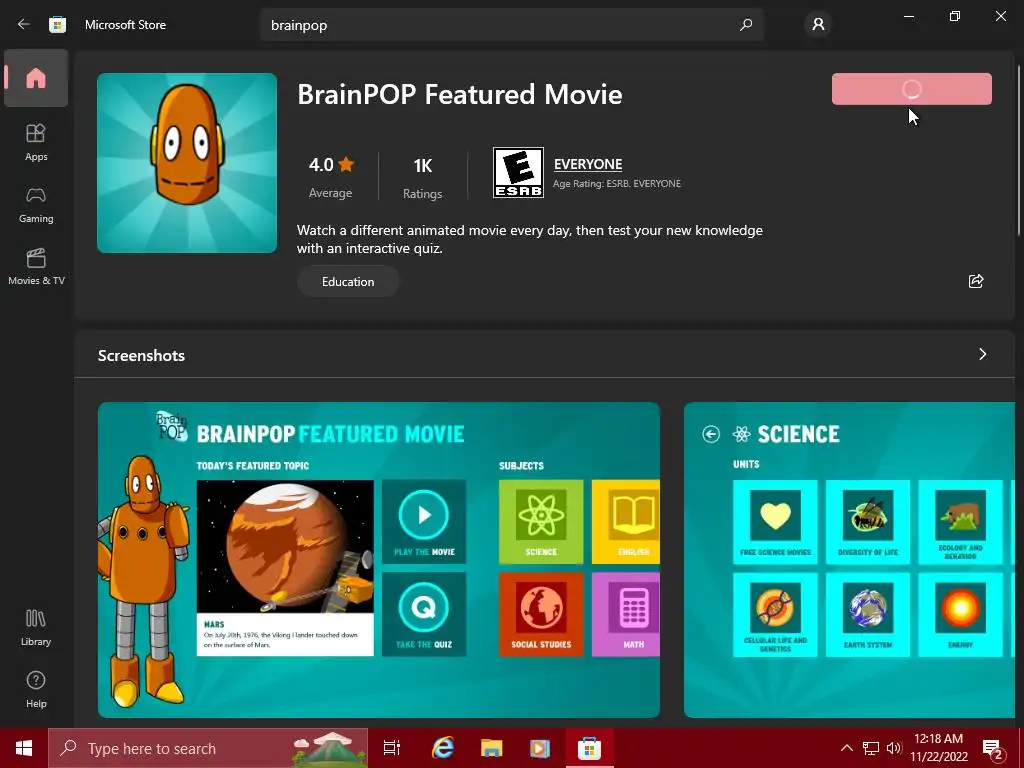Click the search magnifier icon

[746, 25]
